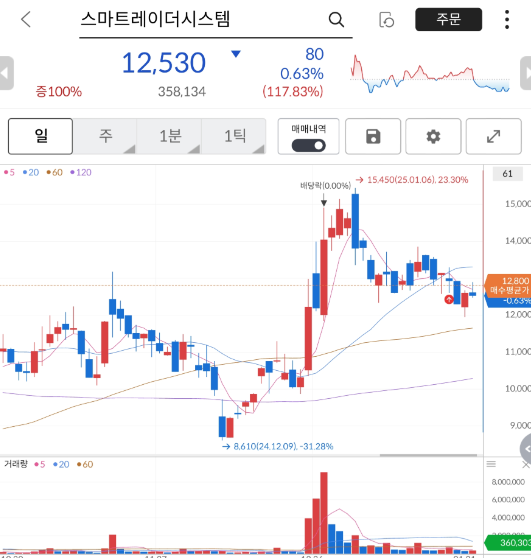Open the volume panel menu lines icon
Image resolution: width=531 pixels, height=558 pixels.
pyautogui.click(x=491, y=464)
